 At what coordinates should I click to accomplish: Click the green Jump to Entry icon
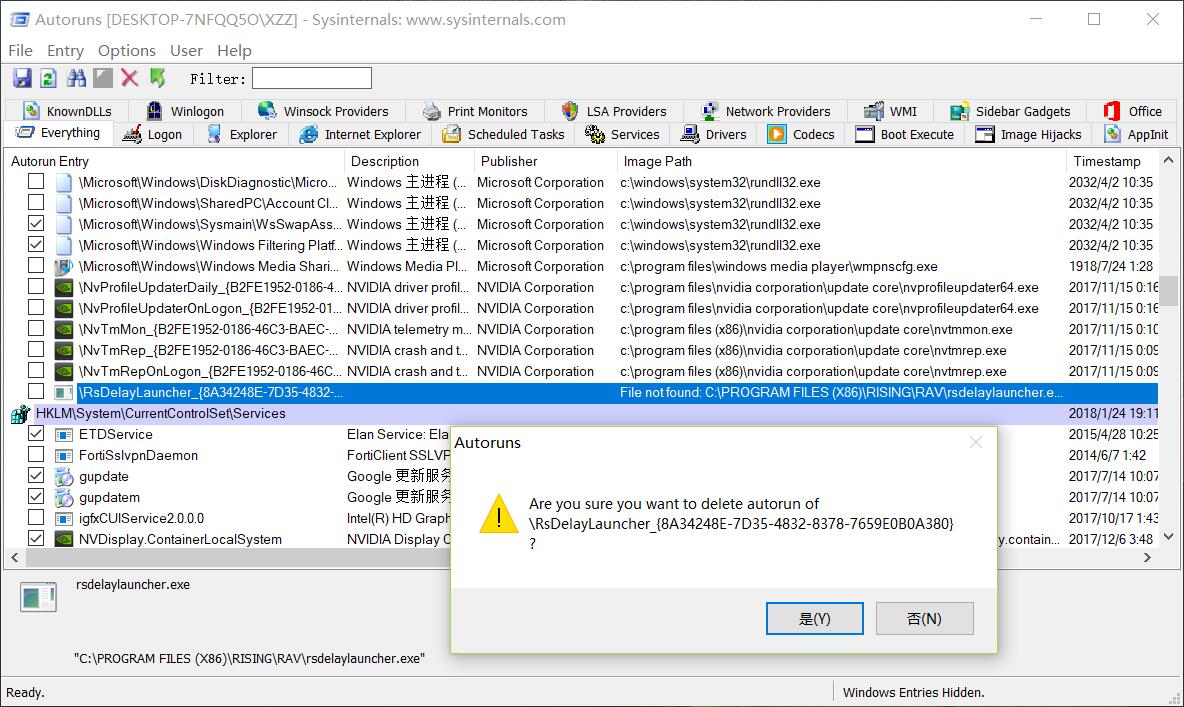point(157,78)
